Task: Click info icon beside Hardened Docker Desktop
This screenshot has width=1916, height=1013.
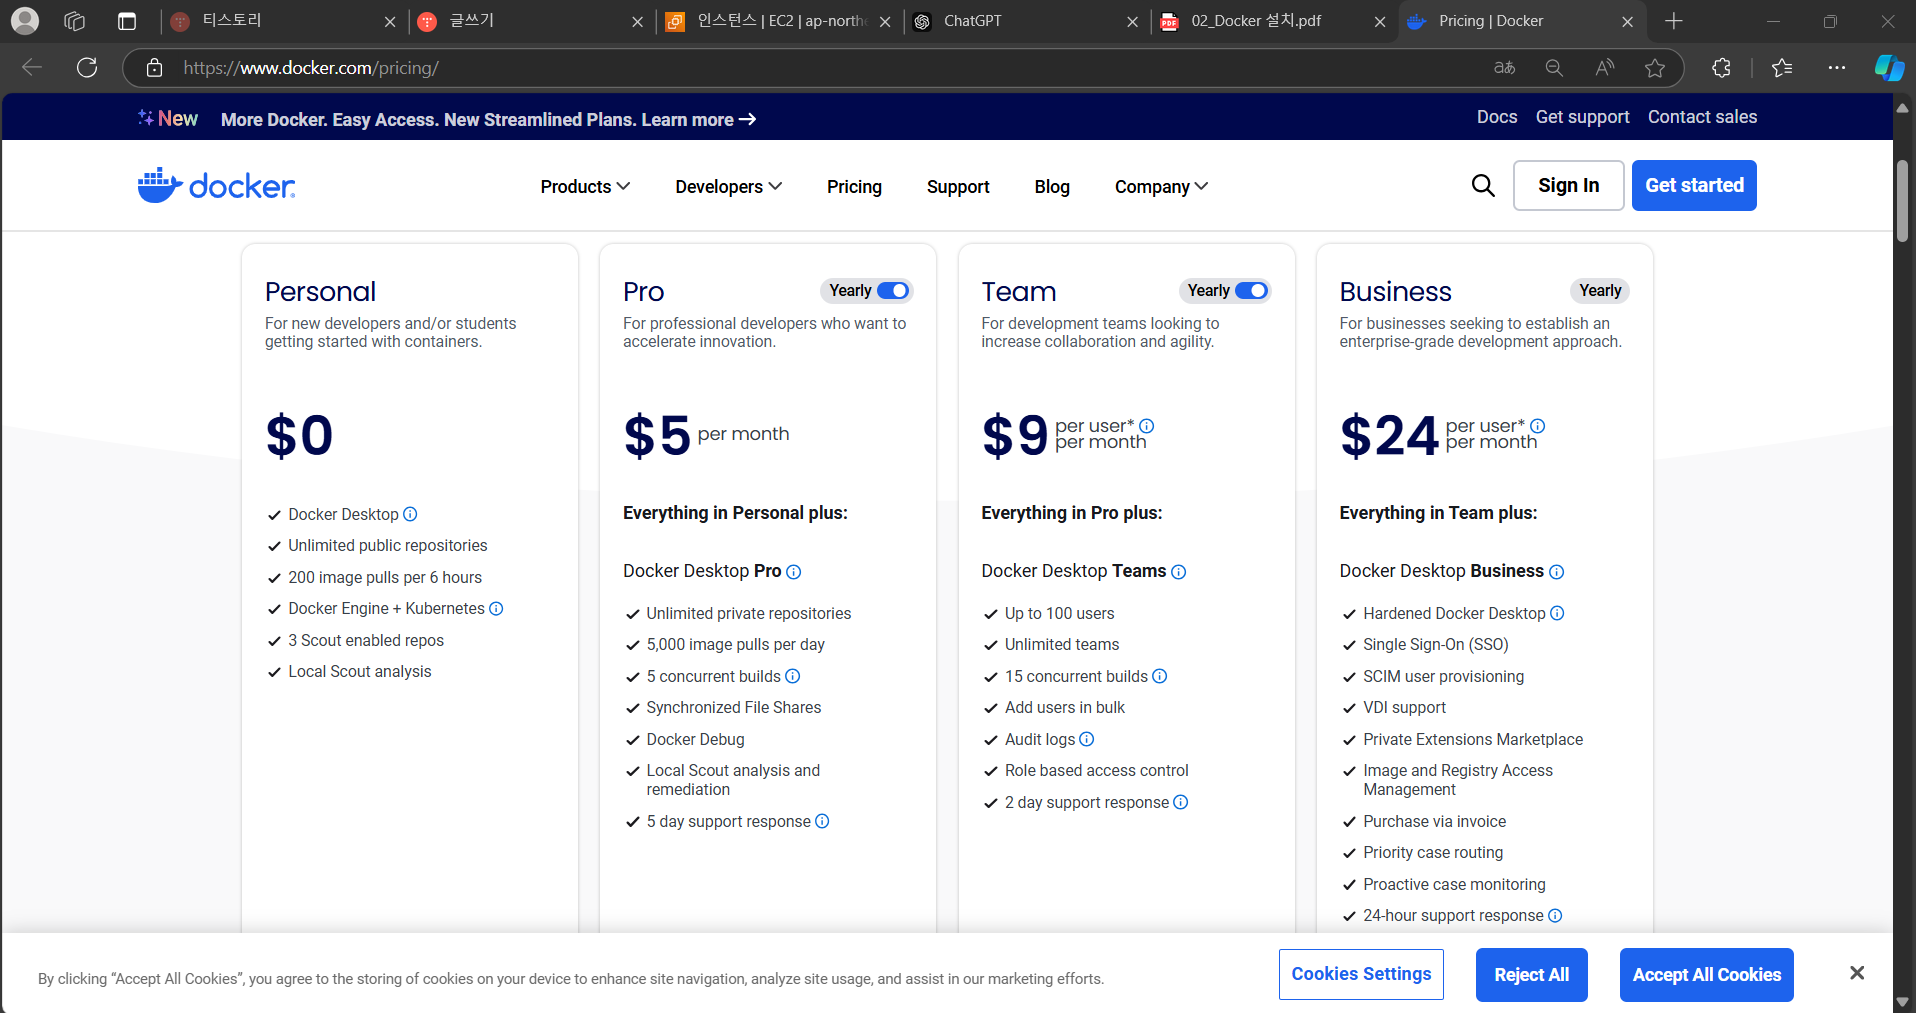Action: pos(1557,613)
